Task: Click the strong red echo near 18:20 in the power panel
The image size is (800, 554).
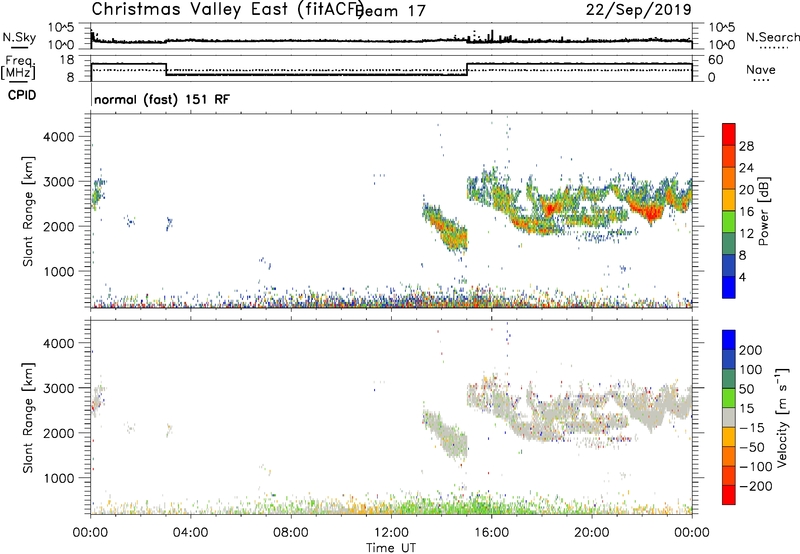Action: tap(551, 208)
